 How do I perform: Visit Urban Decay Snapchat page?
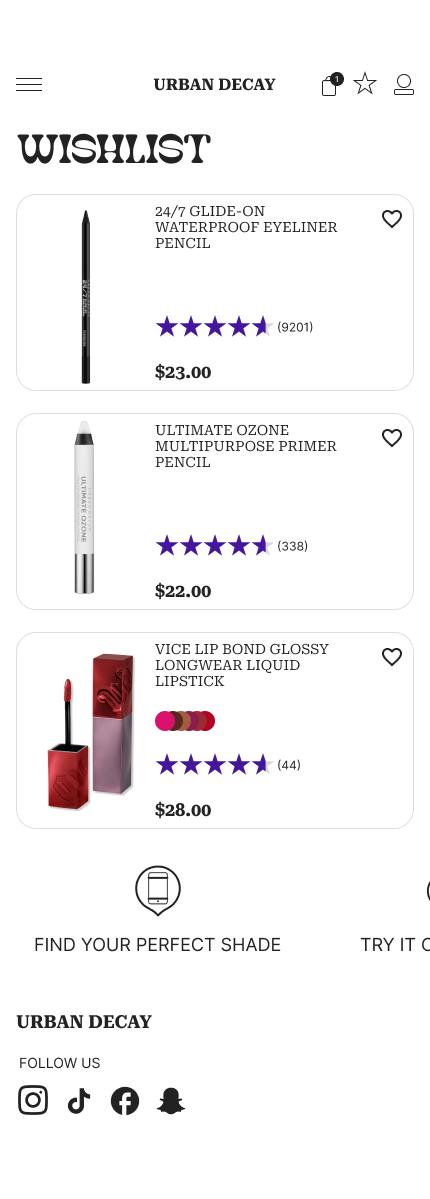click(x=171, y=1101)
